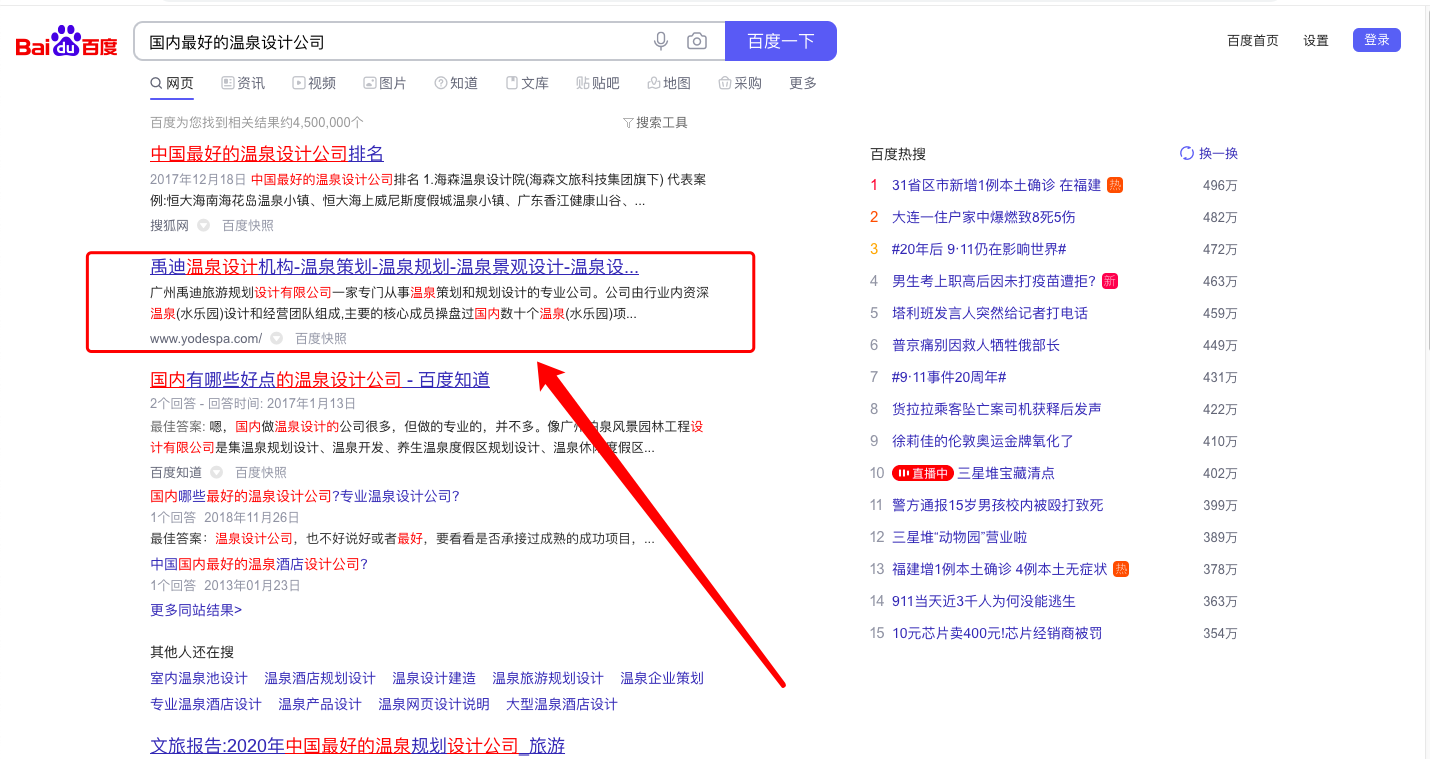Open hot search #20年后 9·11仍在影响世界#
1430x759 pixels.
pyautogui.click(x=979, y=249)
